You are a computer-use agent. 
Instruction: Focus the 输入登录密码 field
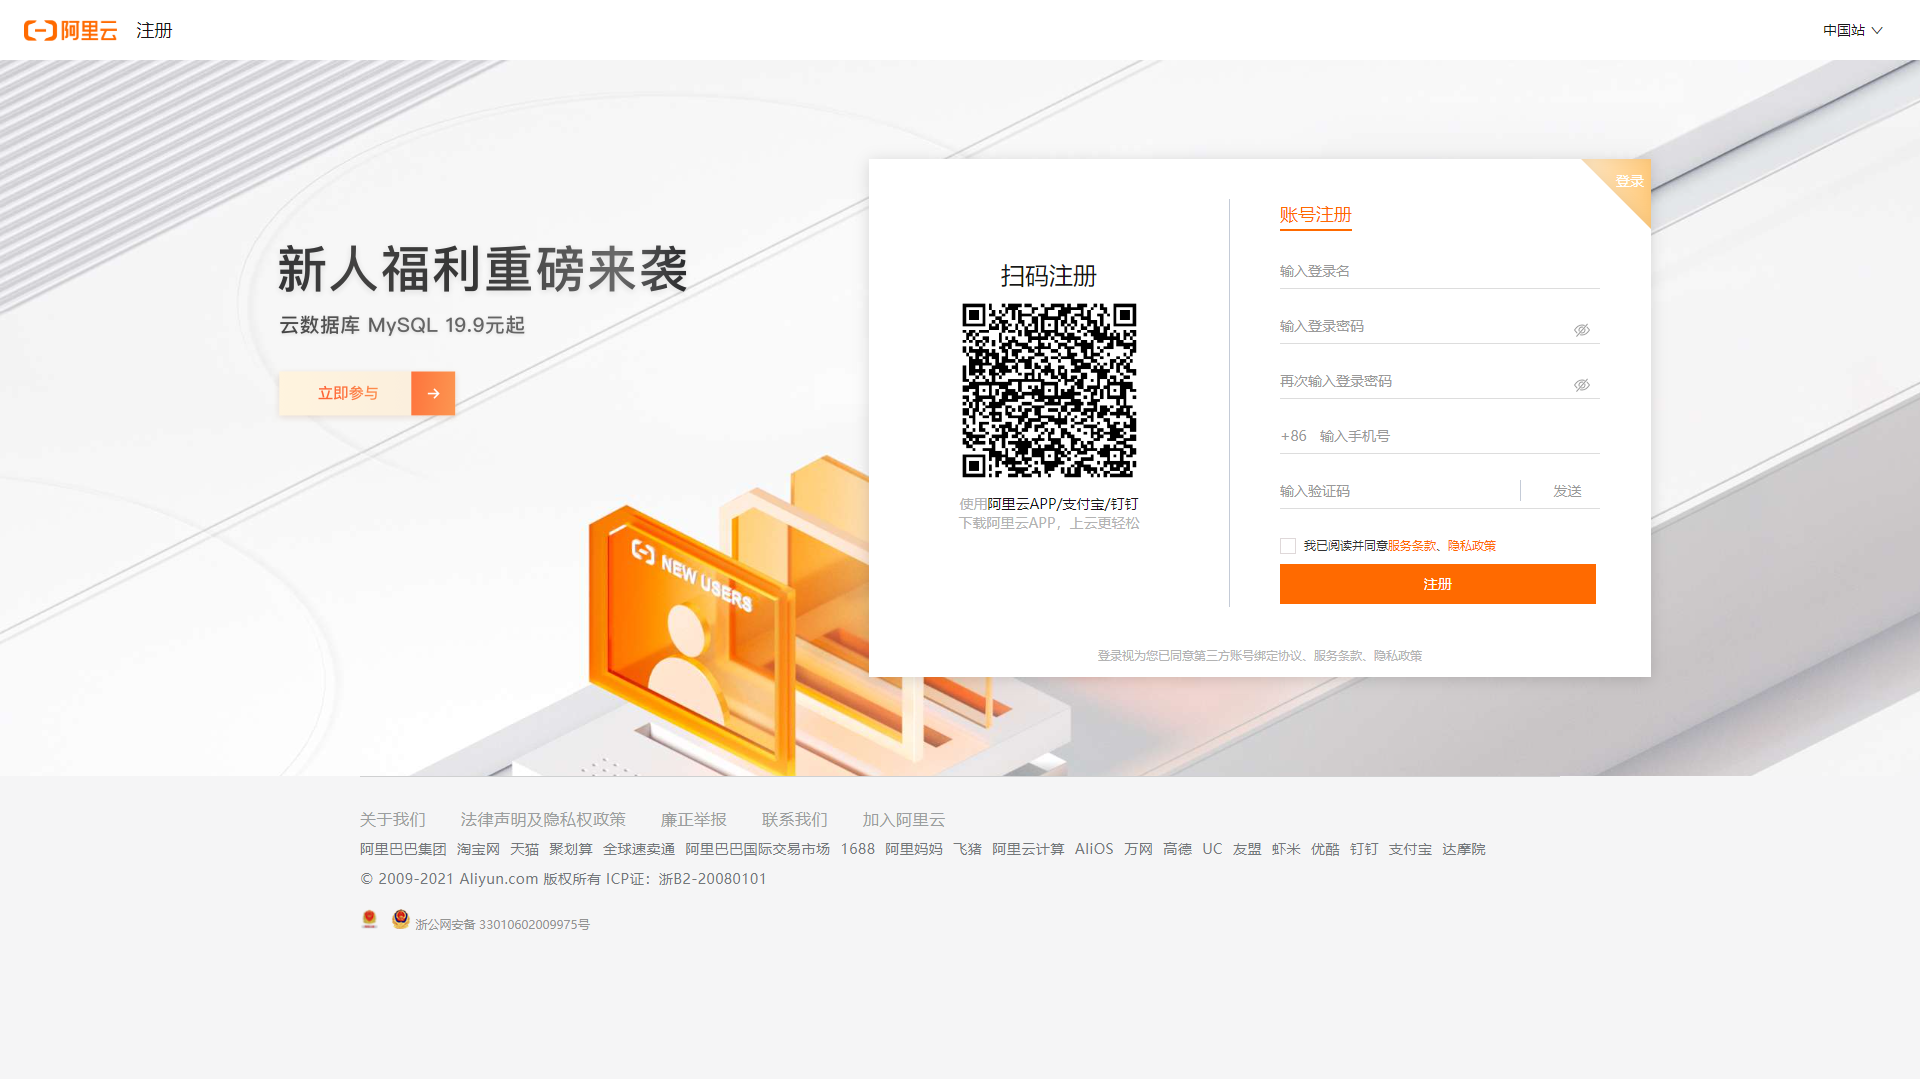(x=1424, y=326)
